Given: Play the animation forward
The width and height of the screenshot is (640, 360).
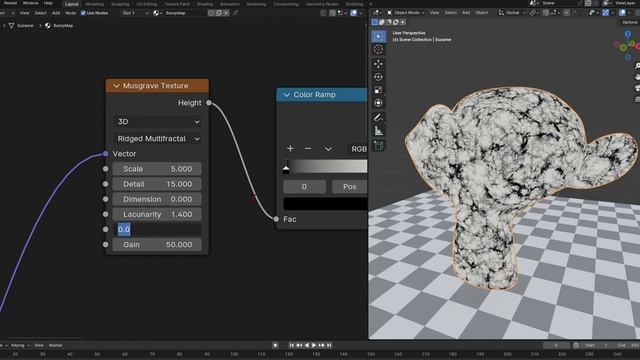Looking at the screenshot, I should (313, 345).
